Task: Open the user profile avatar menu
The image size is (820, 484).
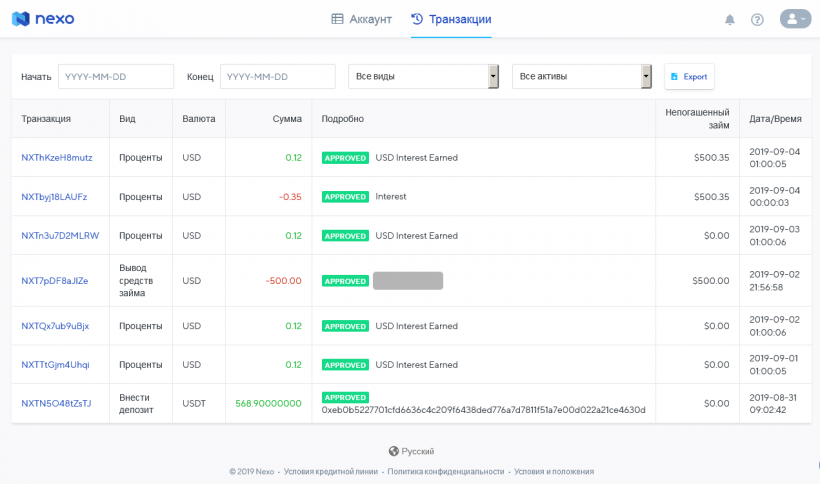Action: click(x=795, y=19)
